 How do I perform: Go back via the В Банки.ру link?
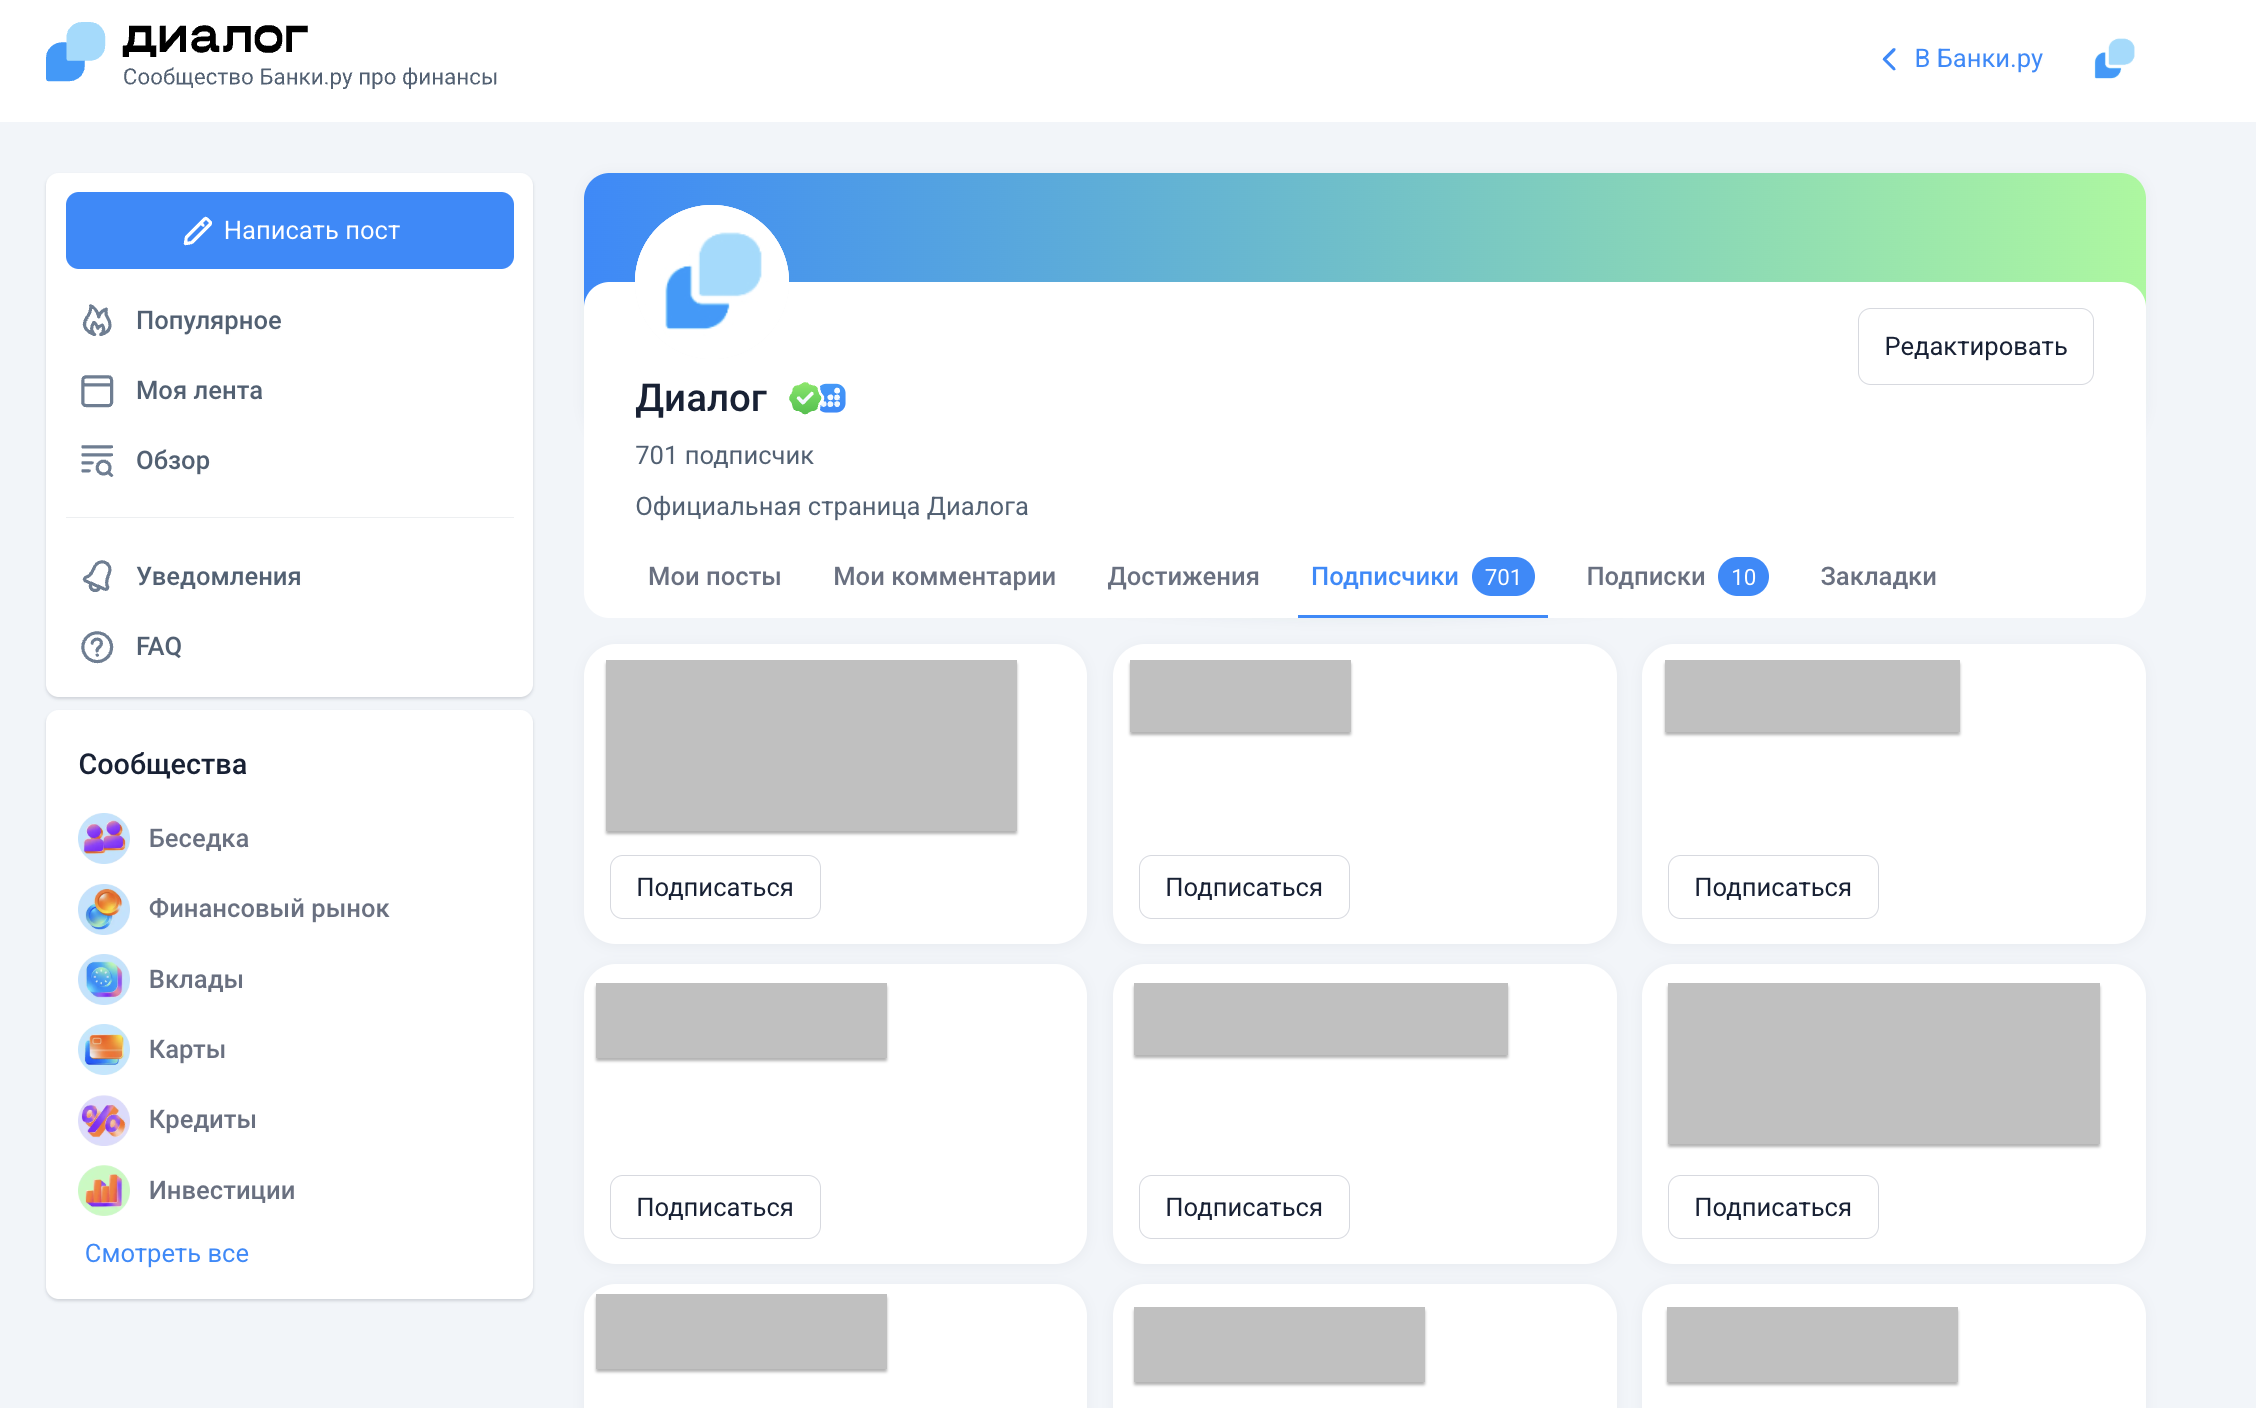[1977, 59]
